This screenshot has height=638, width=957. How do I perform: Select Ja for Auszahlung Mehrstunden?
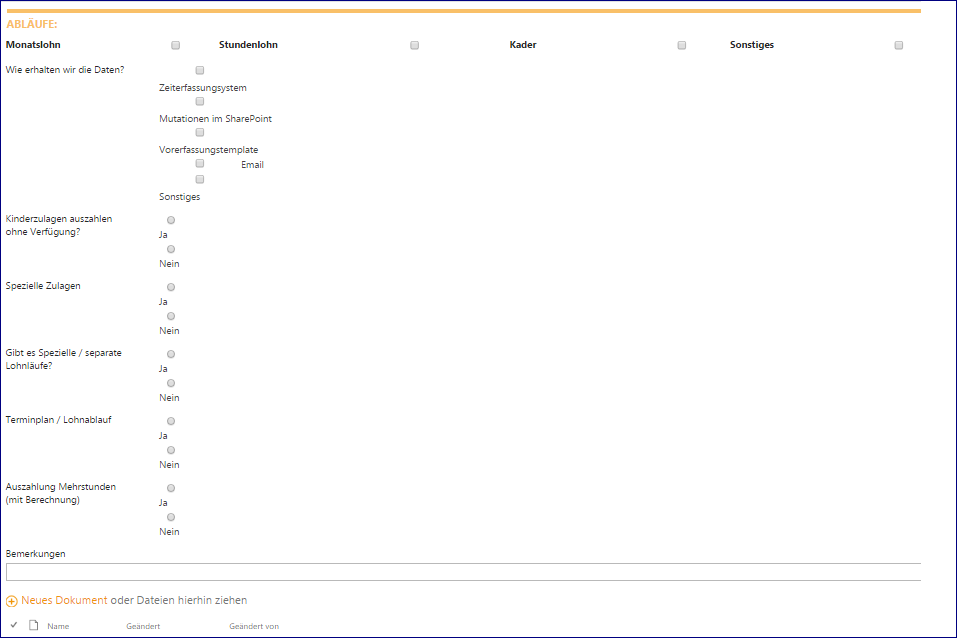tap(171, 488)
